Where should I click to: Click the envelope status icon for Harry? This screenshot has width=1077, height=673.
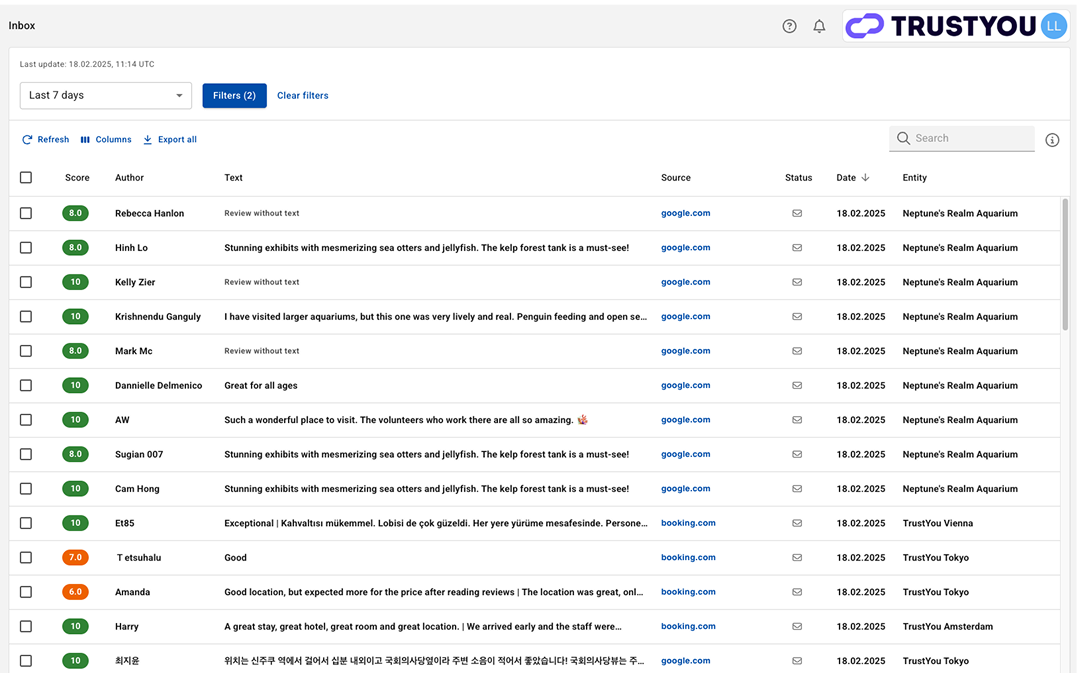tap(797, 626)
